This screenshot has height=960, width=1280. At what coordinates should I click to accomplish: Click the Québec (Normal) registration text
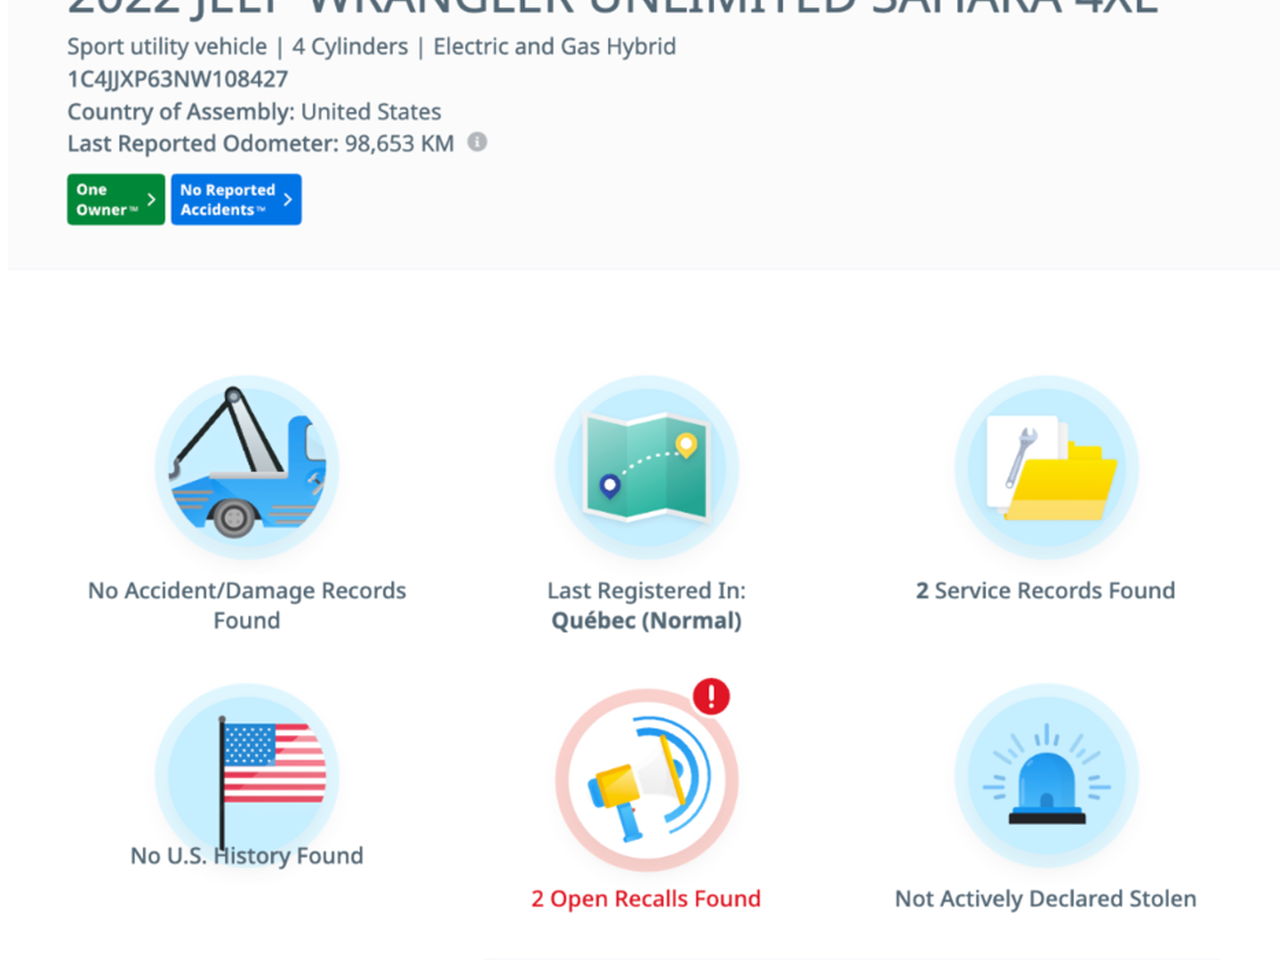[x=646, y=621]
